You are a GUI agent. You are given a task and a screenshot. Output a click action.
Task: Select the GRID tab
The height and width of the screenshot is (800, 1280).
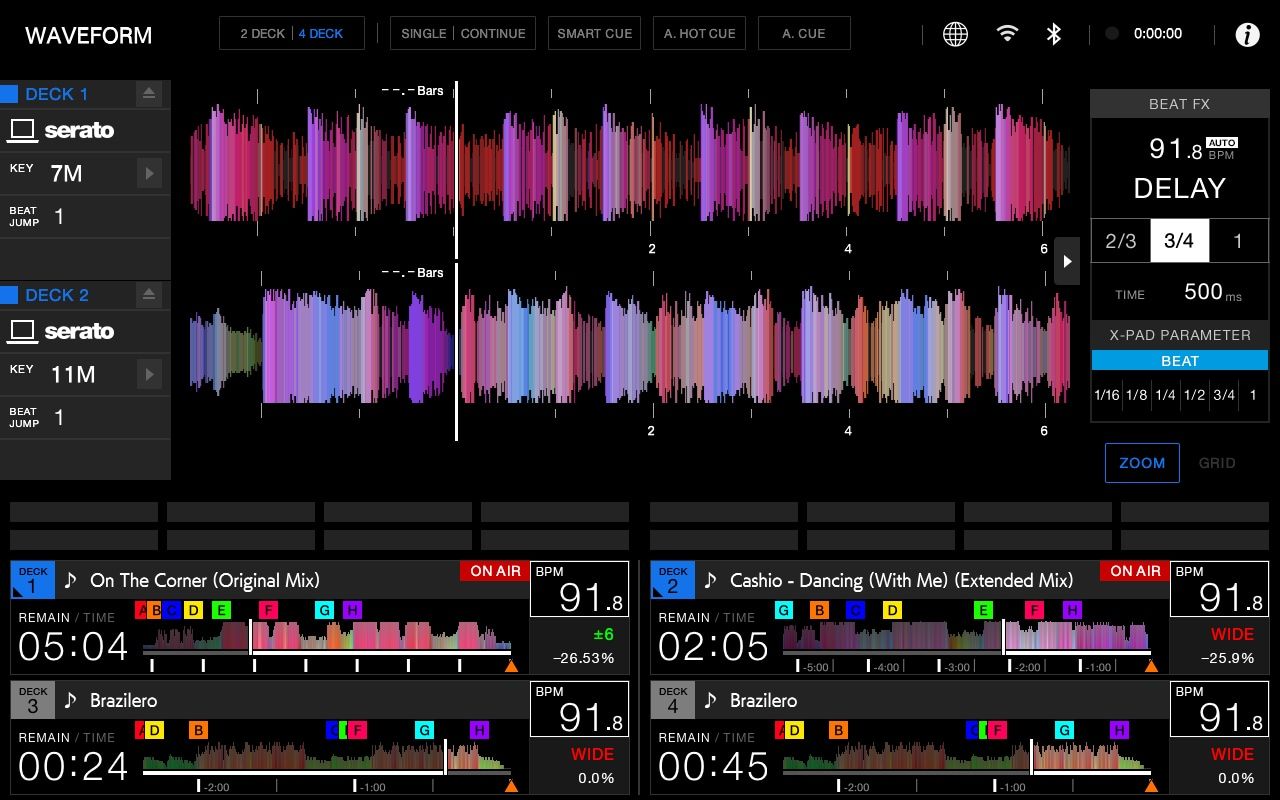pos(1217,463)
